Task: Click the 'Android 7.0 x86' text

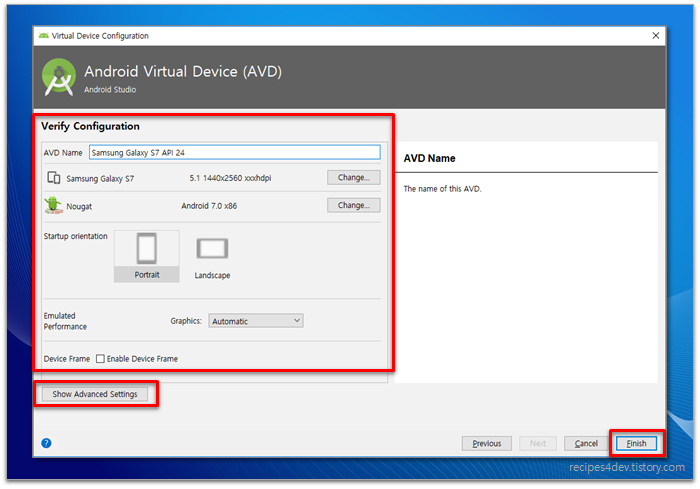Action: [209, 206]
